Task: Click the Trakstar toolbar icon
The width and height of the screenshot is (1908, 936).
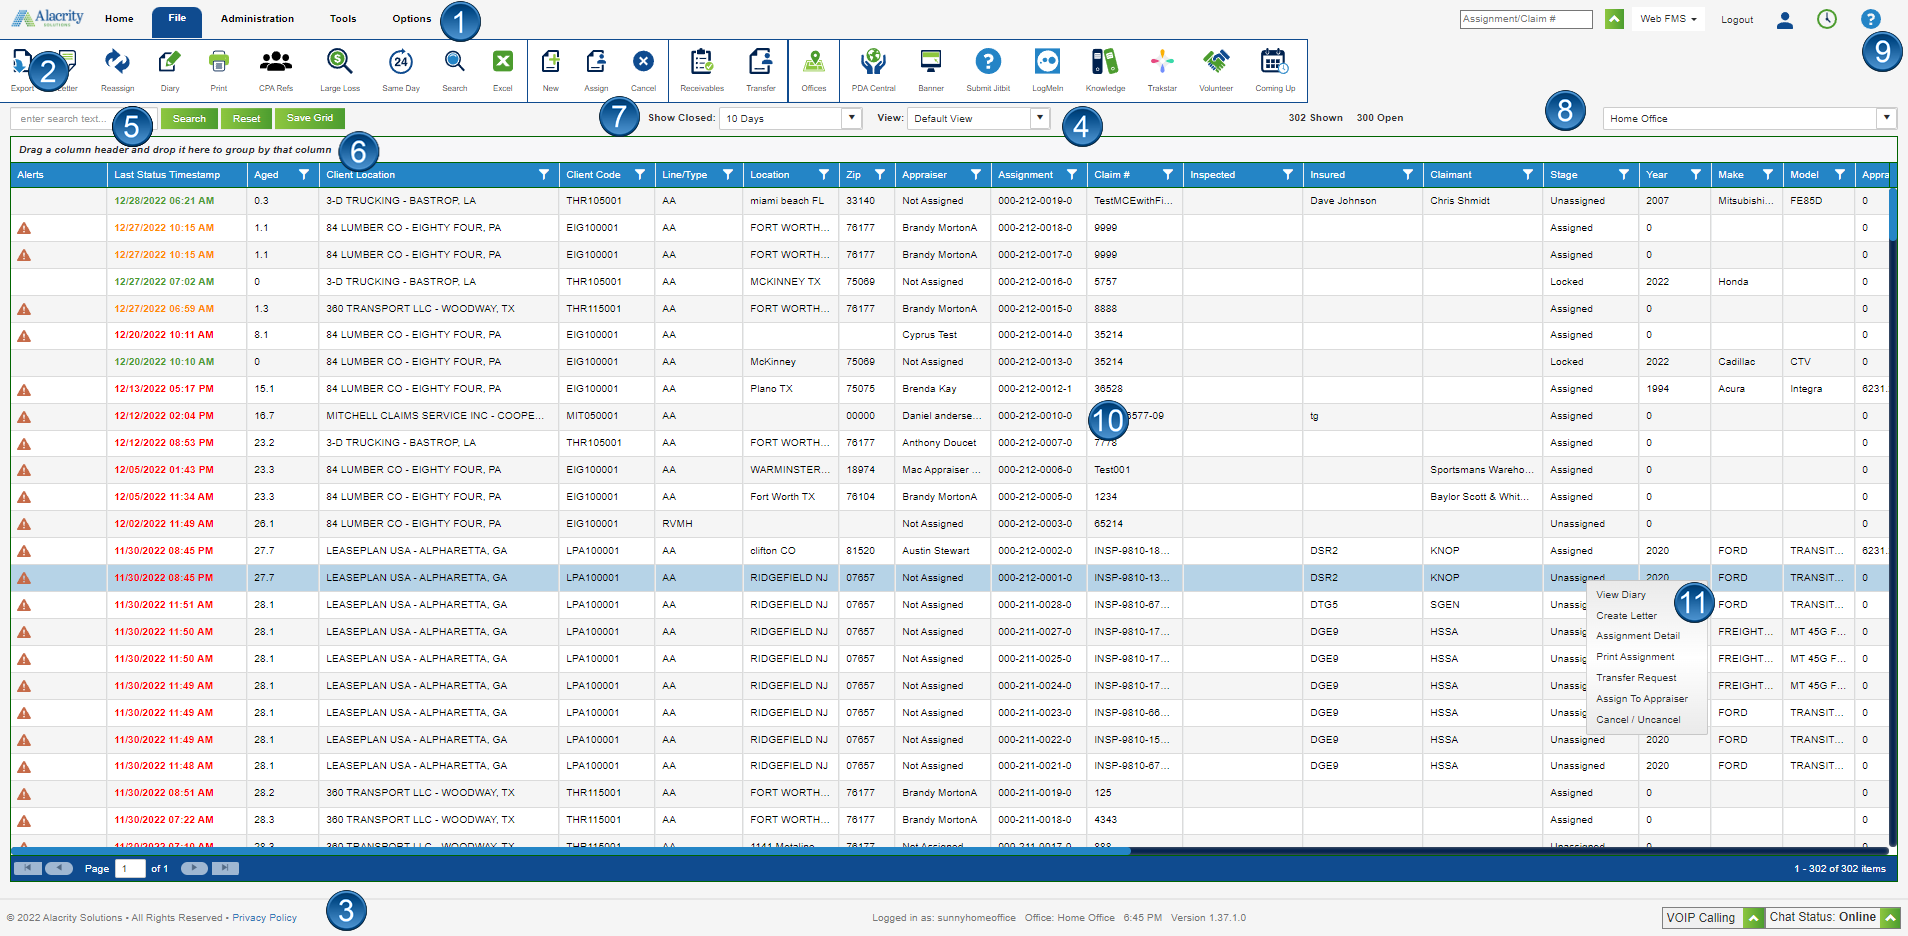Action: 1161,63
